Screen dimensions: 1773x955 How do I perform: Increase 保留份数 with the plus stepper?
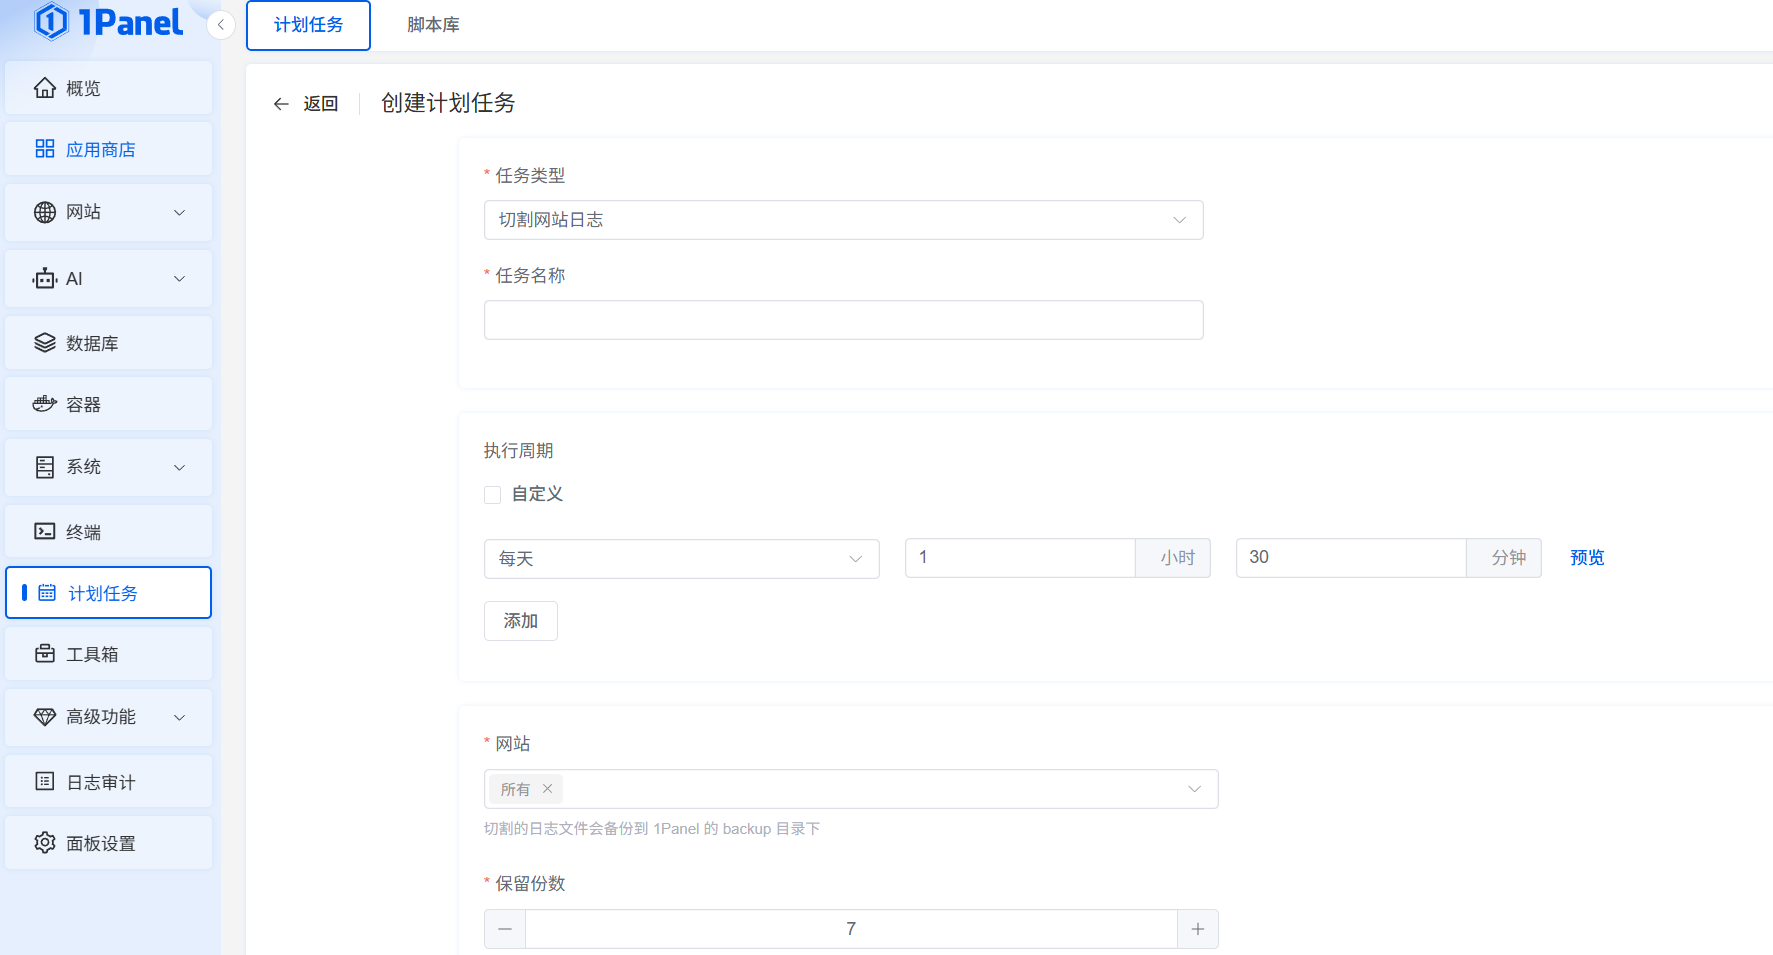[1197, 928]
